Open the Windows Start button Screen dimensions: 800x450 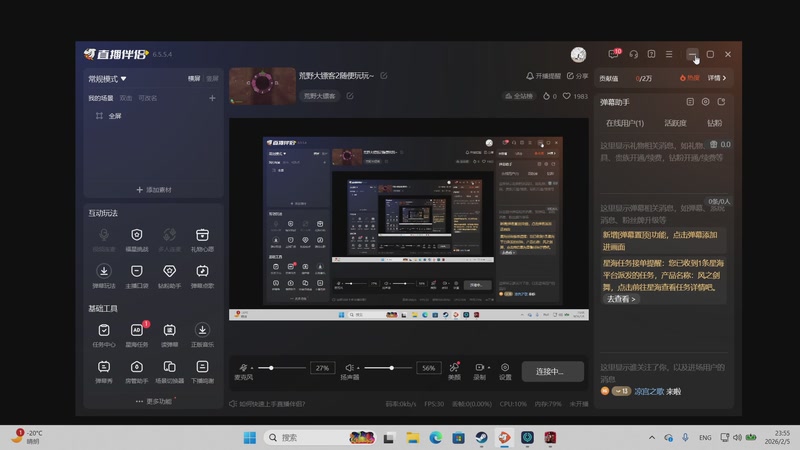point(249,437)
